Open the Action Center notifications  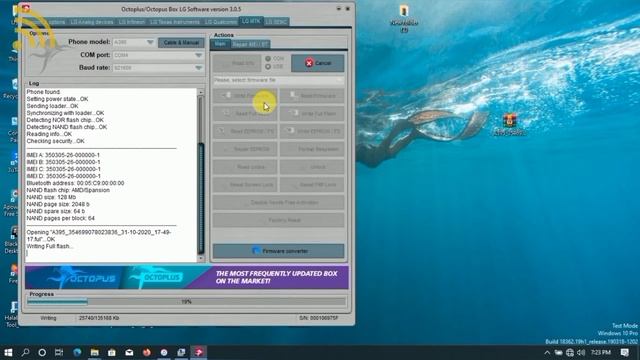point(624,353)
